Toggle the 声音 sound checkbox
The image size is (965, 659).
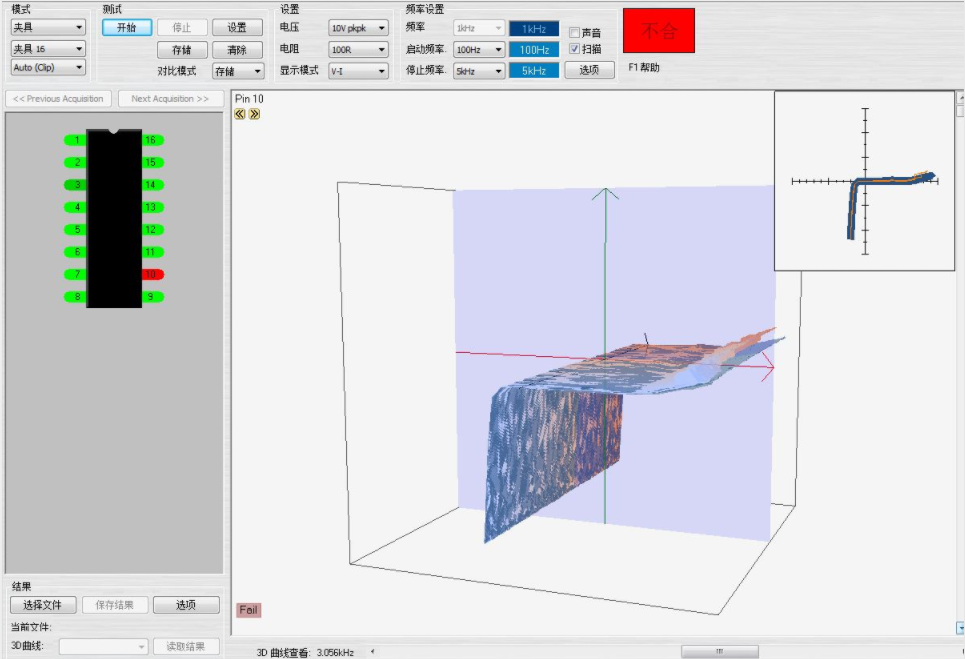pos(574,33)
